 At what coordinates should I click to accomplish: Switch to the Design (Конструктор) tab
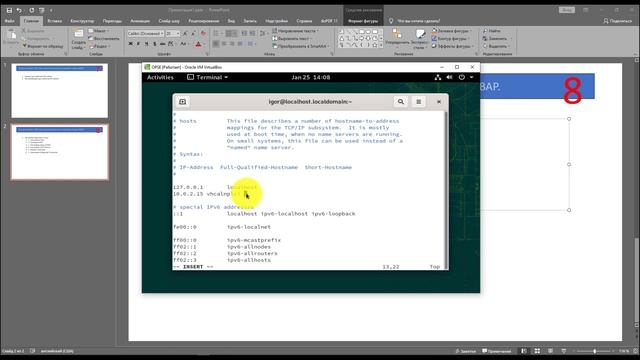click(x=82, y=20)
